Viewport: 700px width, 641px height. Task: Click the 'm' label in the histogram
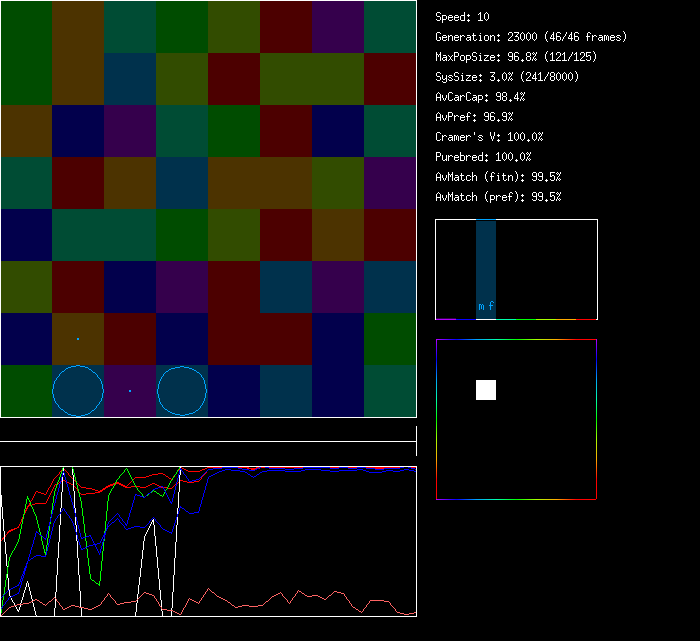(481, 307)
